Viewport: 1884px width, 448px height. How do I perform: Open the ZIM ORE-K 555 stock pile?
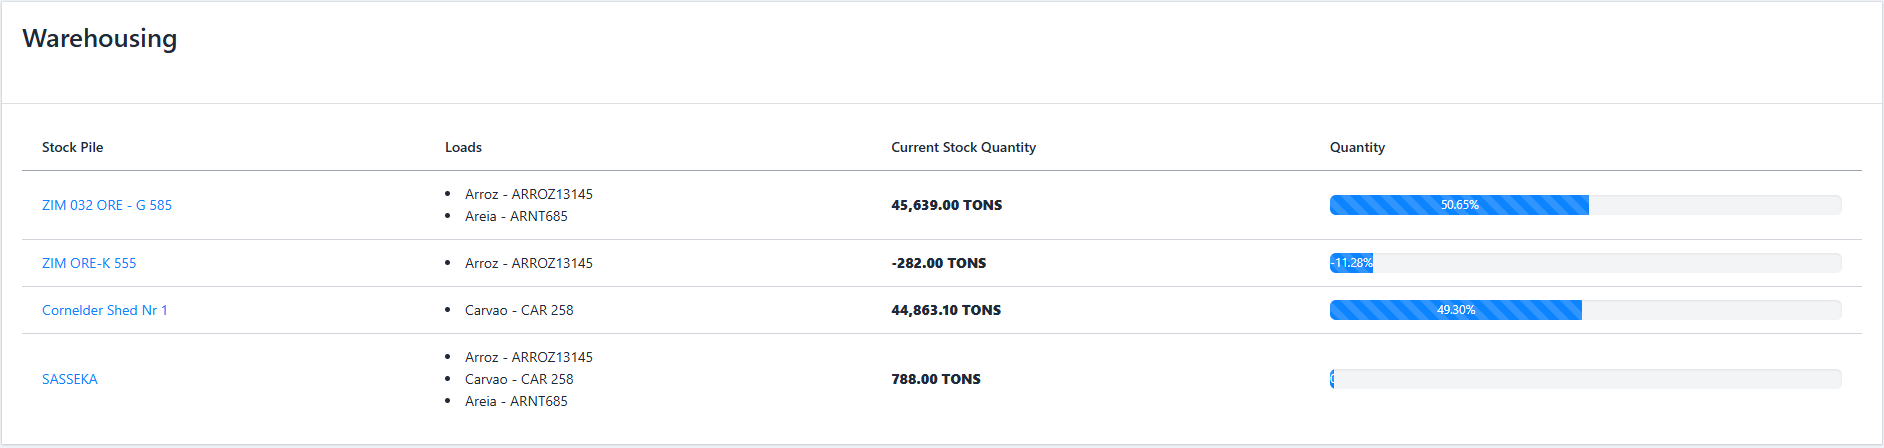89,263
